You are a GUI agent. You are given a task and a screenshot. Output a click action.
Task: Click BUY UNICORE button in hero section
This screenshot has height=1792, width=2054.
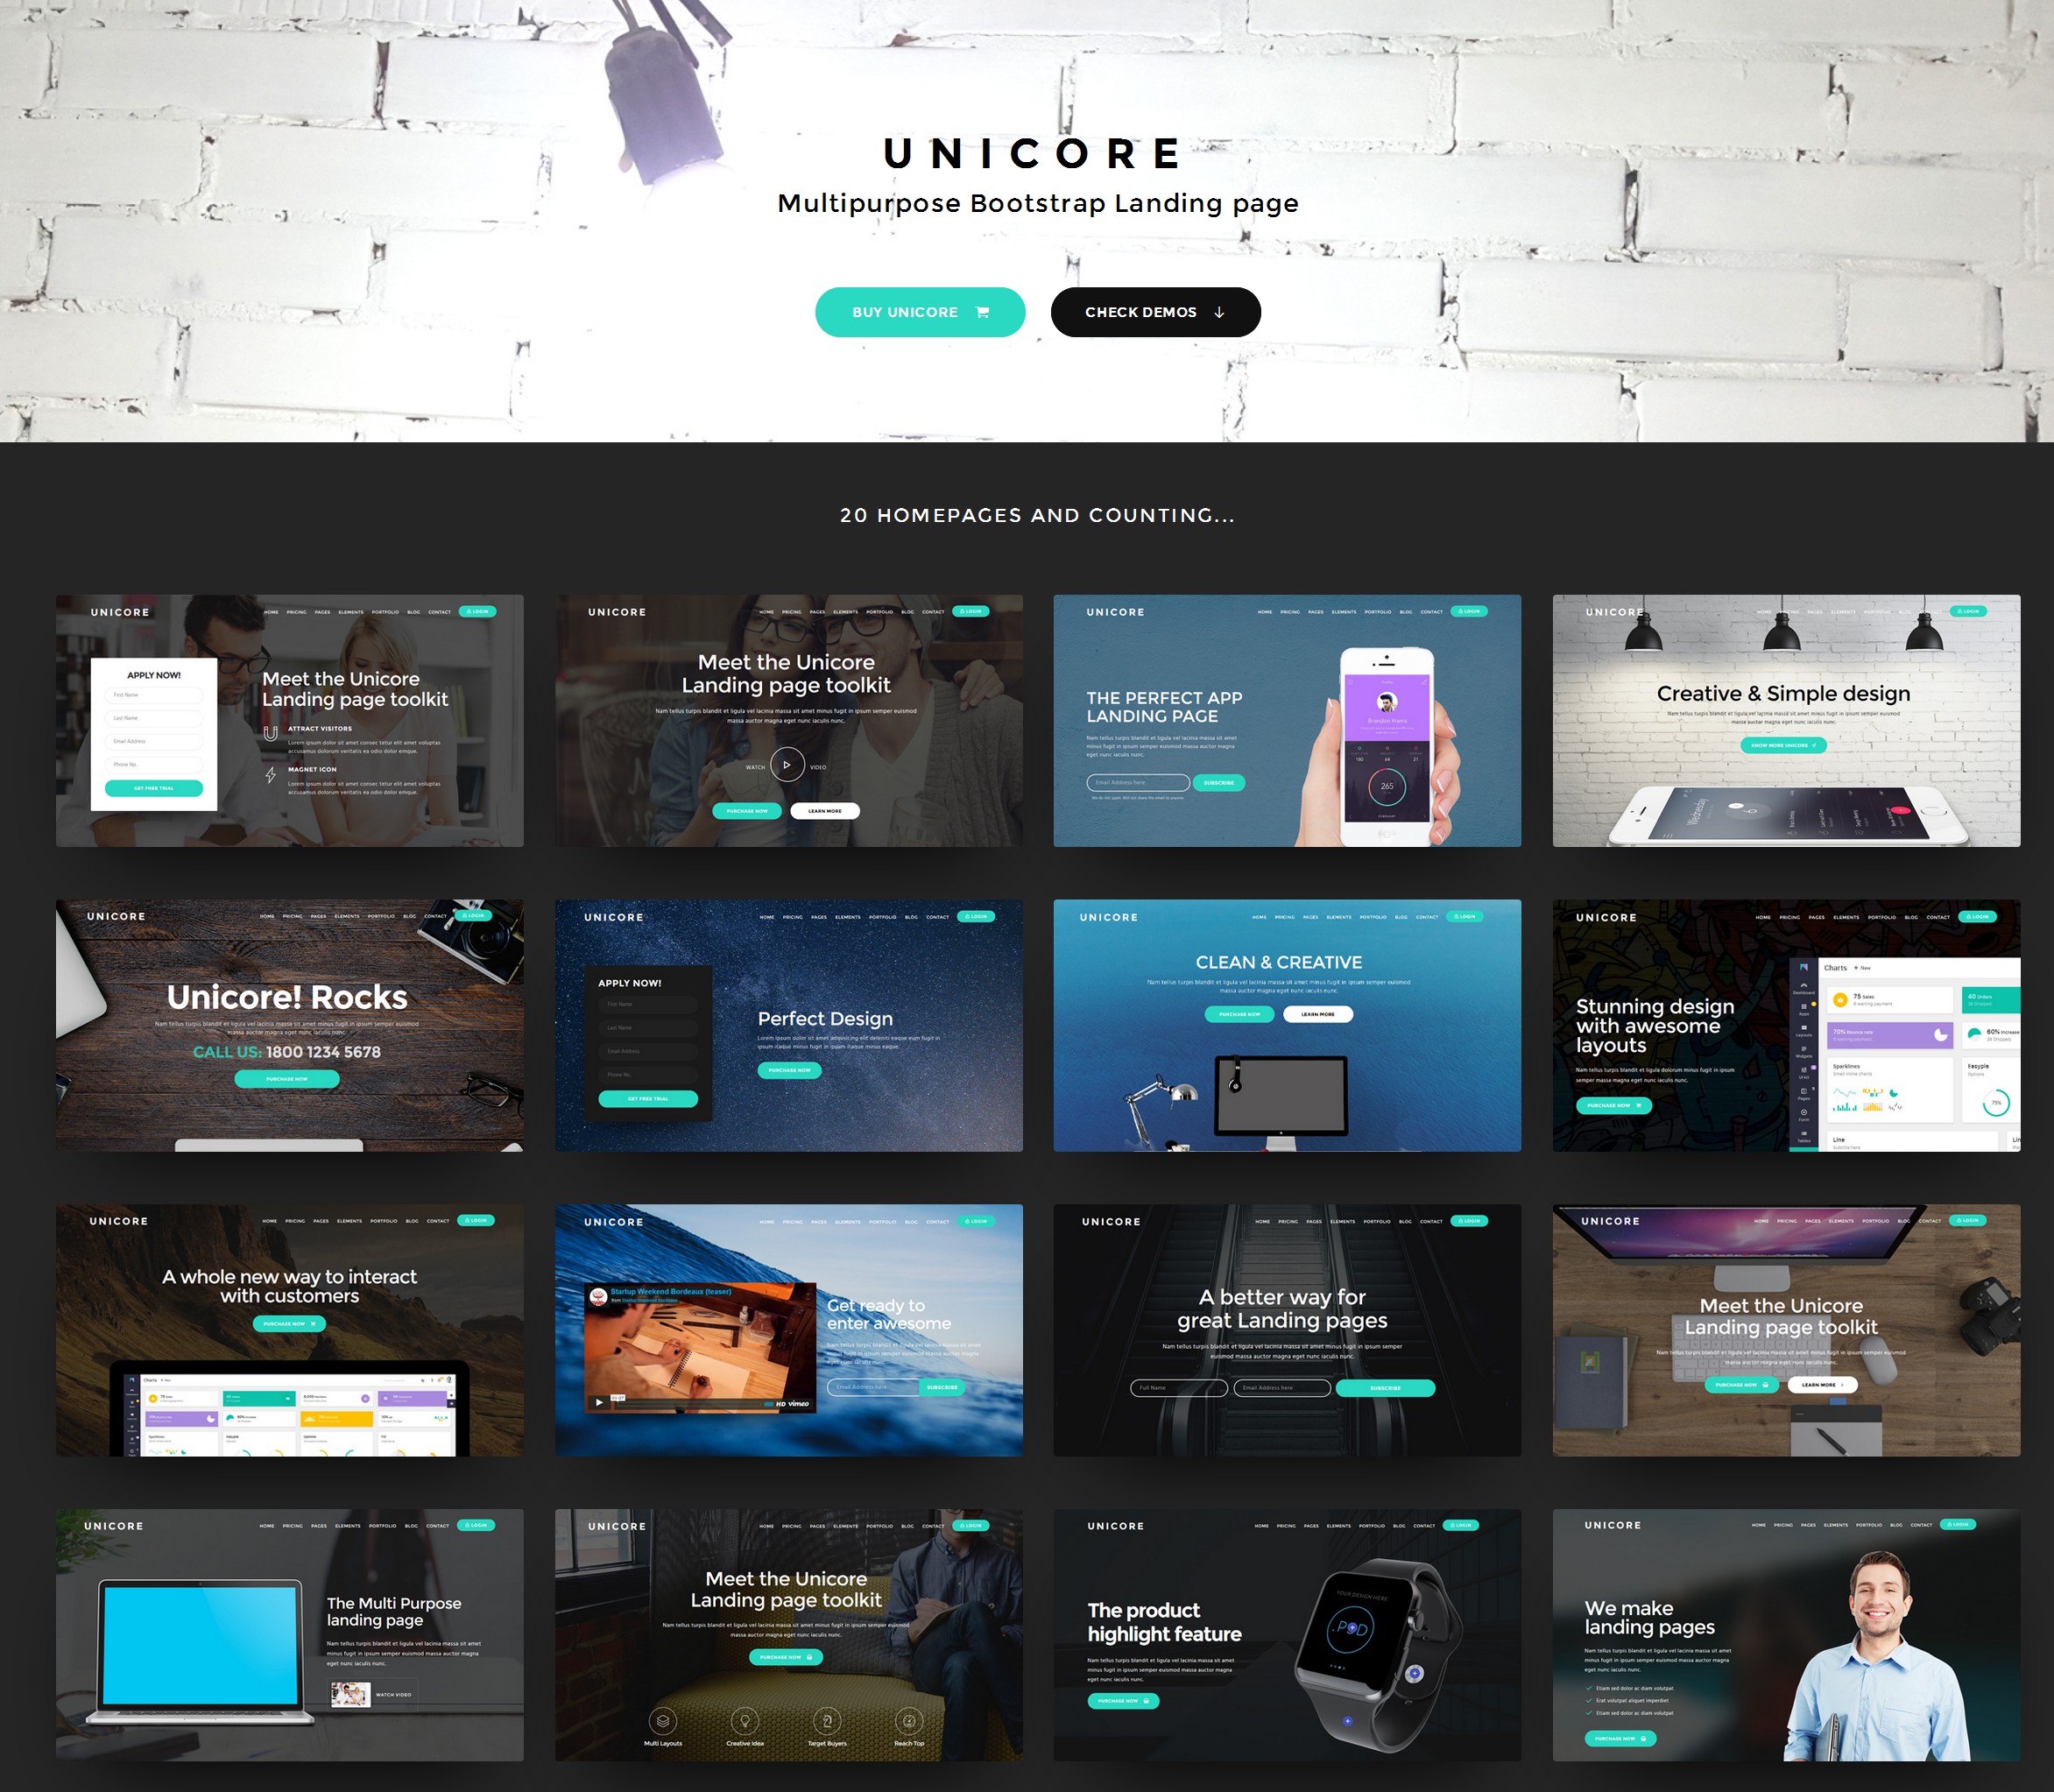908,311
